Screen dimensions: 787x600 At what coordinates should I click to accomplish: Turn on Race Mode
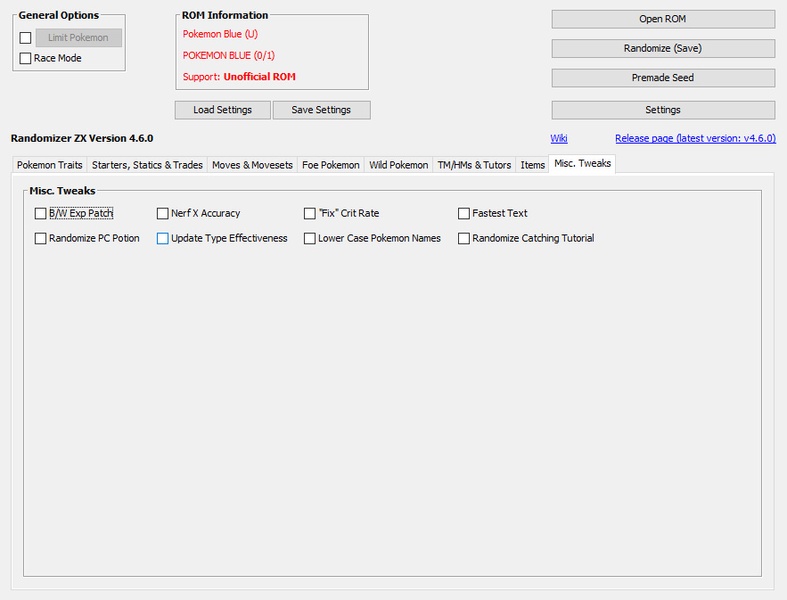(25, 58)
